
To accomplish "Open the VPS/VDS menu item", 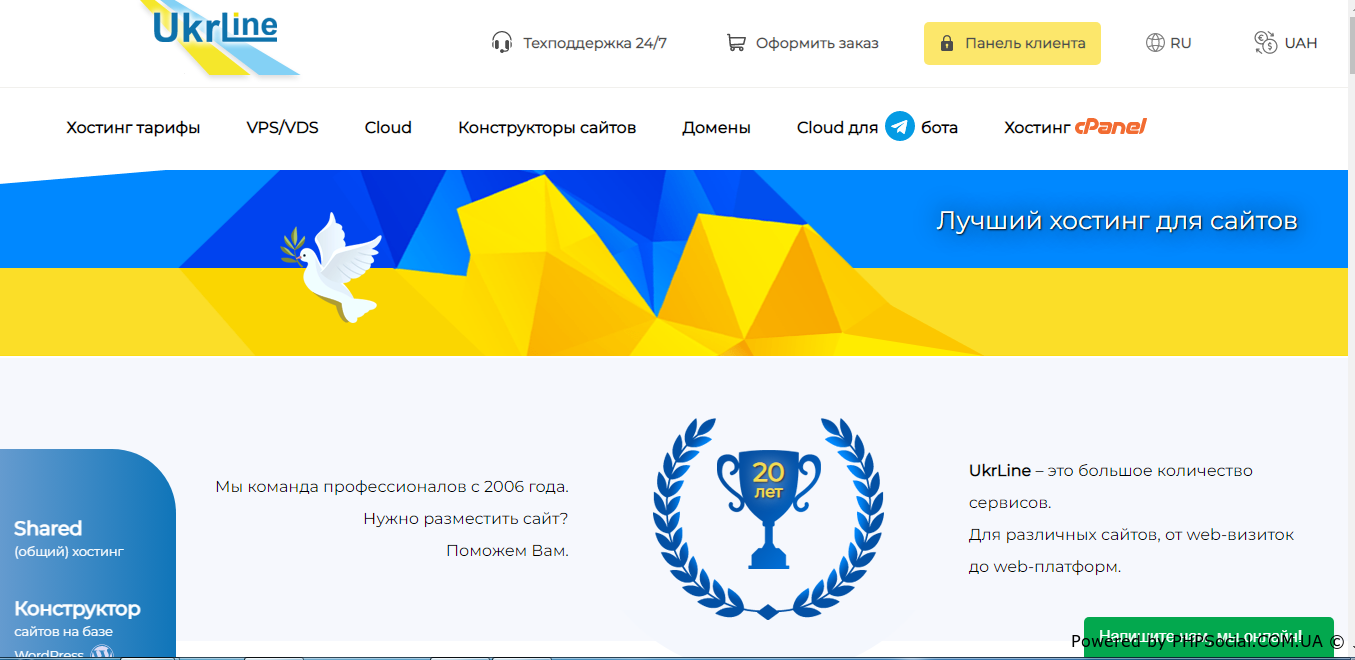I will tap(282, 127).
